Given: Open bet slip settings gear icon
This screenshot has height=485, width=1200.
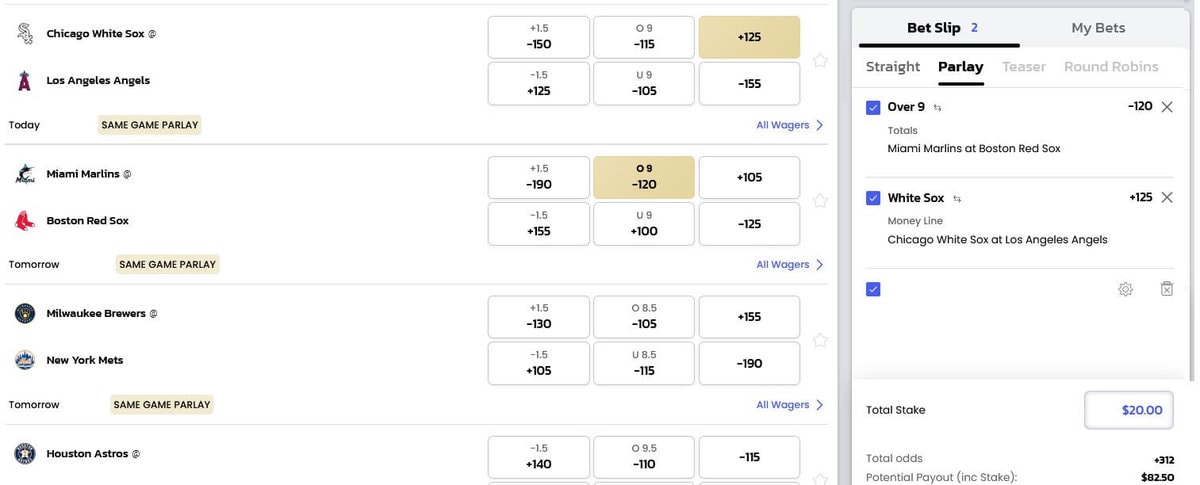Looking at the screenshot, I should 1125,289.
